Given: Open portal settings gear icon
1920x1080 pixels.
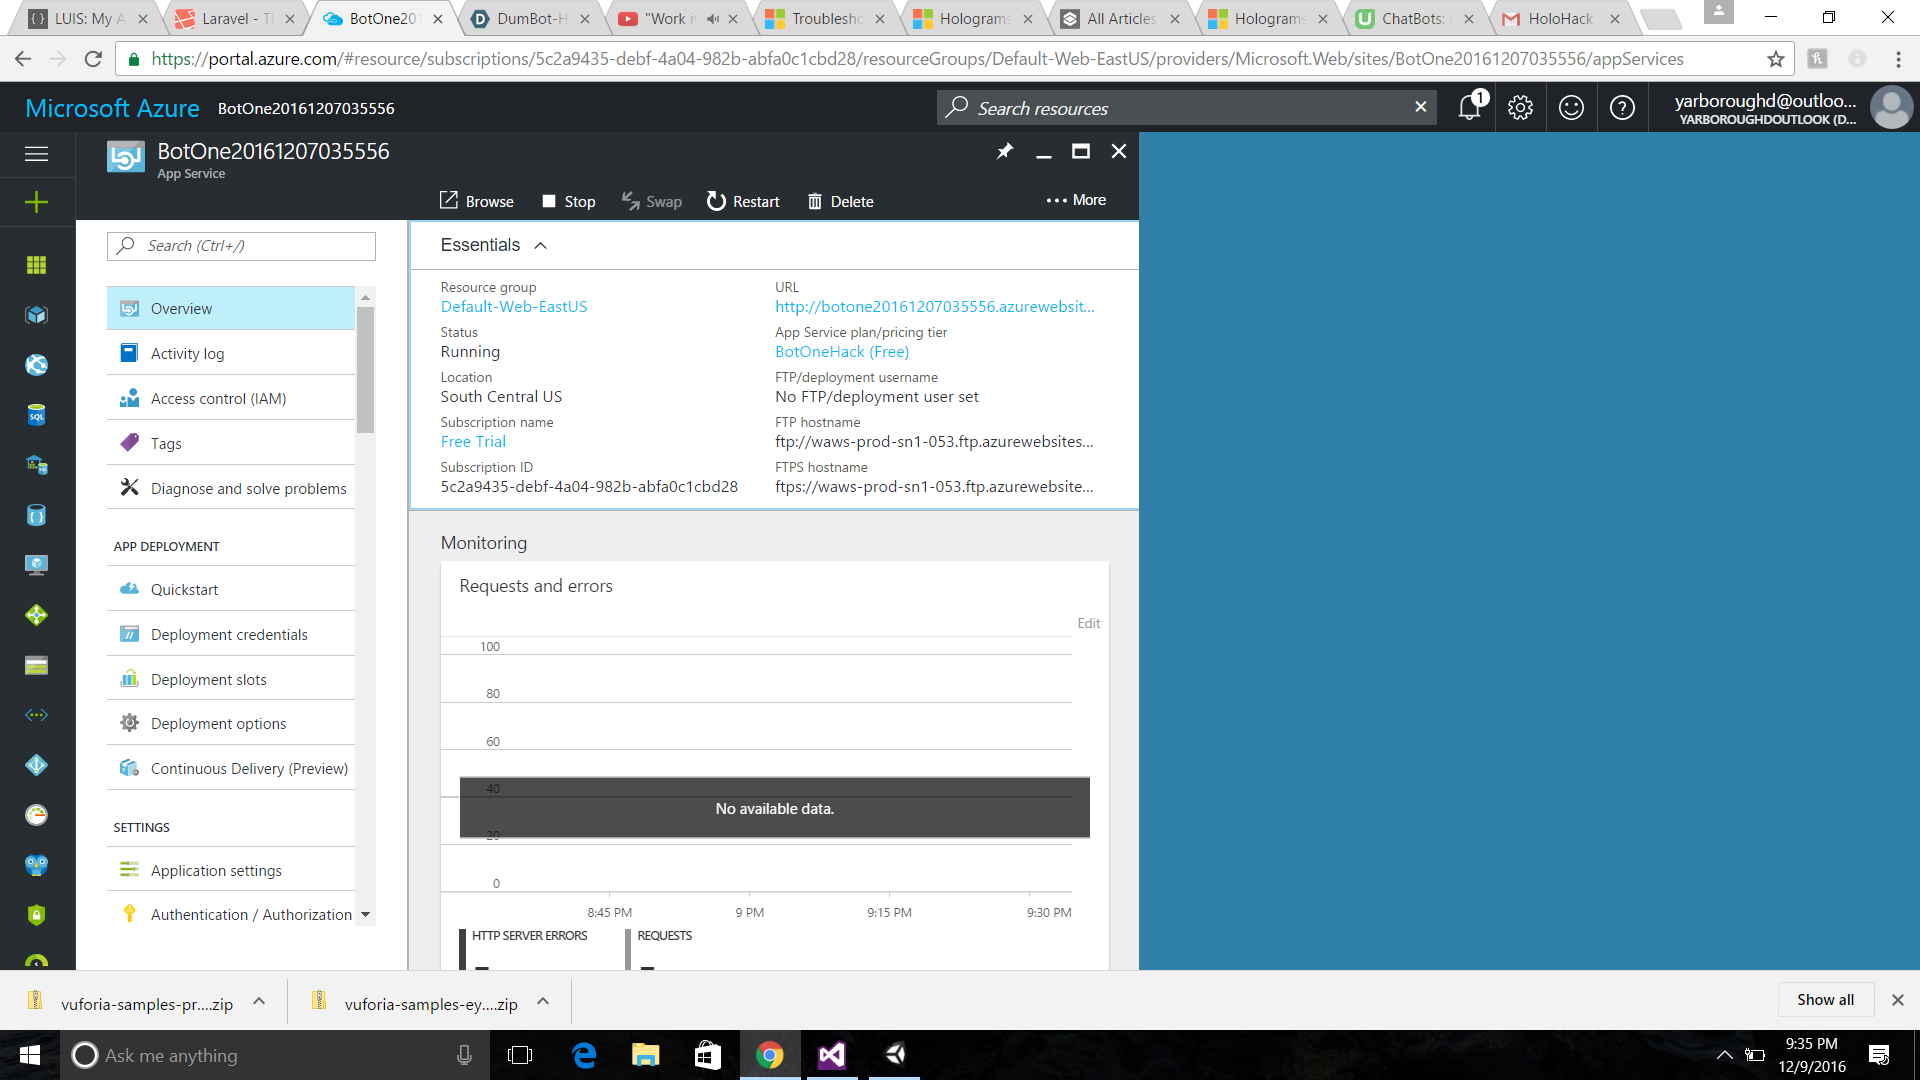Looking at the screenshot, I should pyautogui.click(x=1520, y=108).
